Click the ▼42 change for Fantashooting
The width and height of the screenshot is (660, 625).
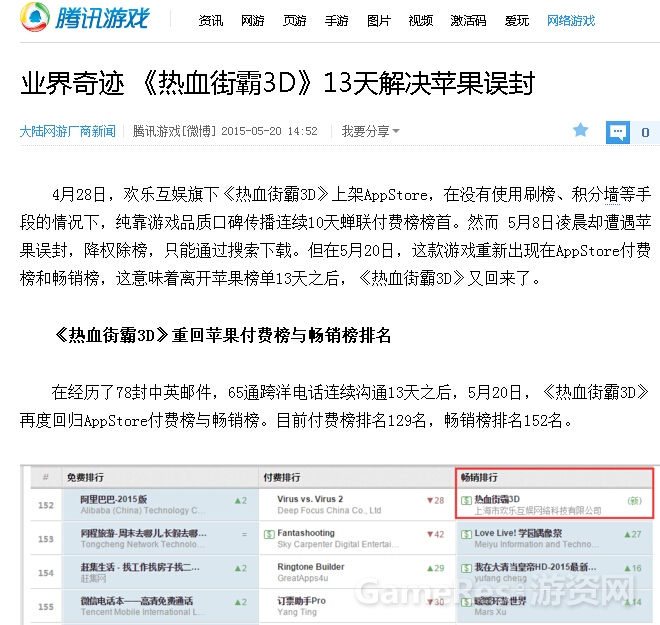click(435, 535)
